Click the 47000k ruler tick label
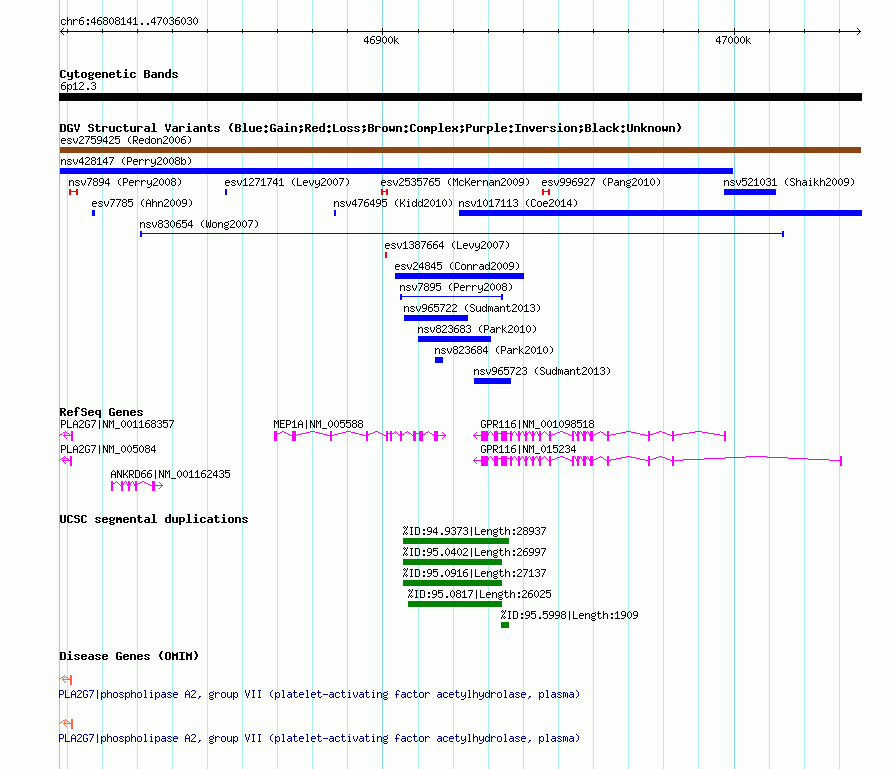The image size is (890, 769). pos(733,40)
